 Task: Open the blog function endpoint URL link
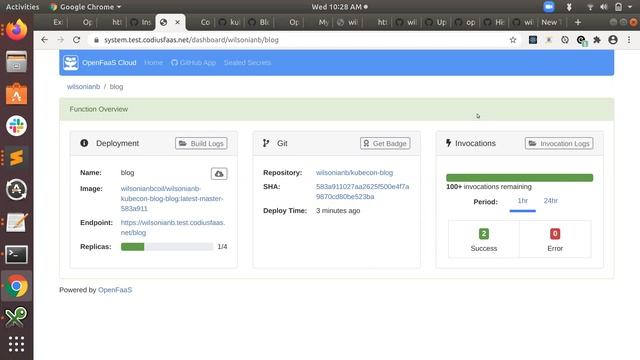coord(173,227)
